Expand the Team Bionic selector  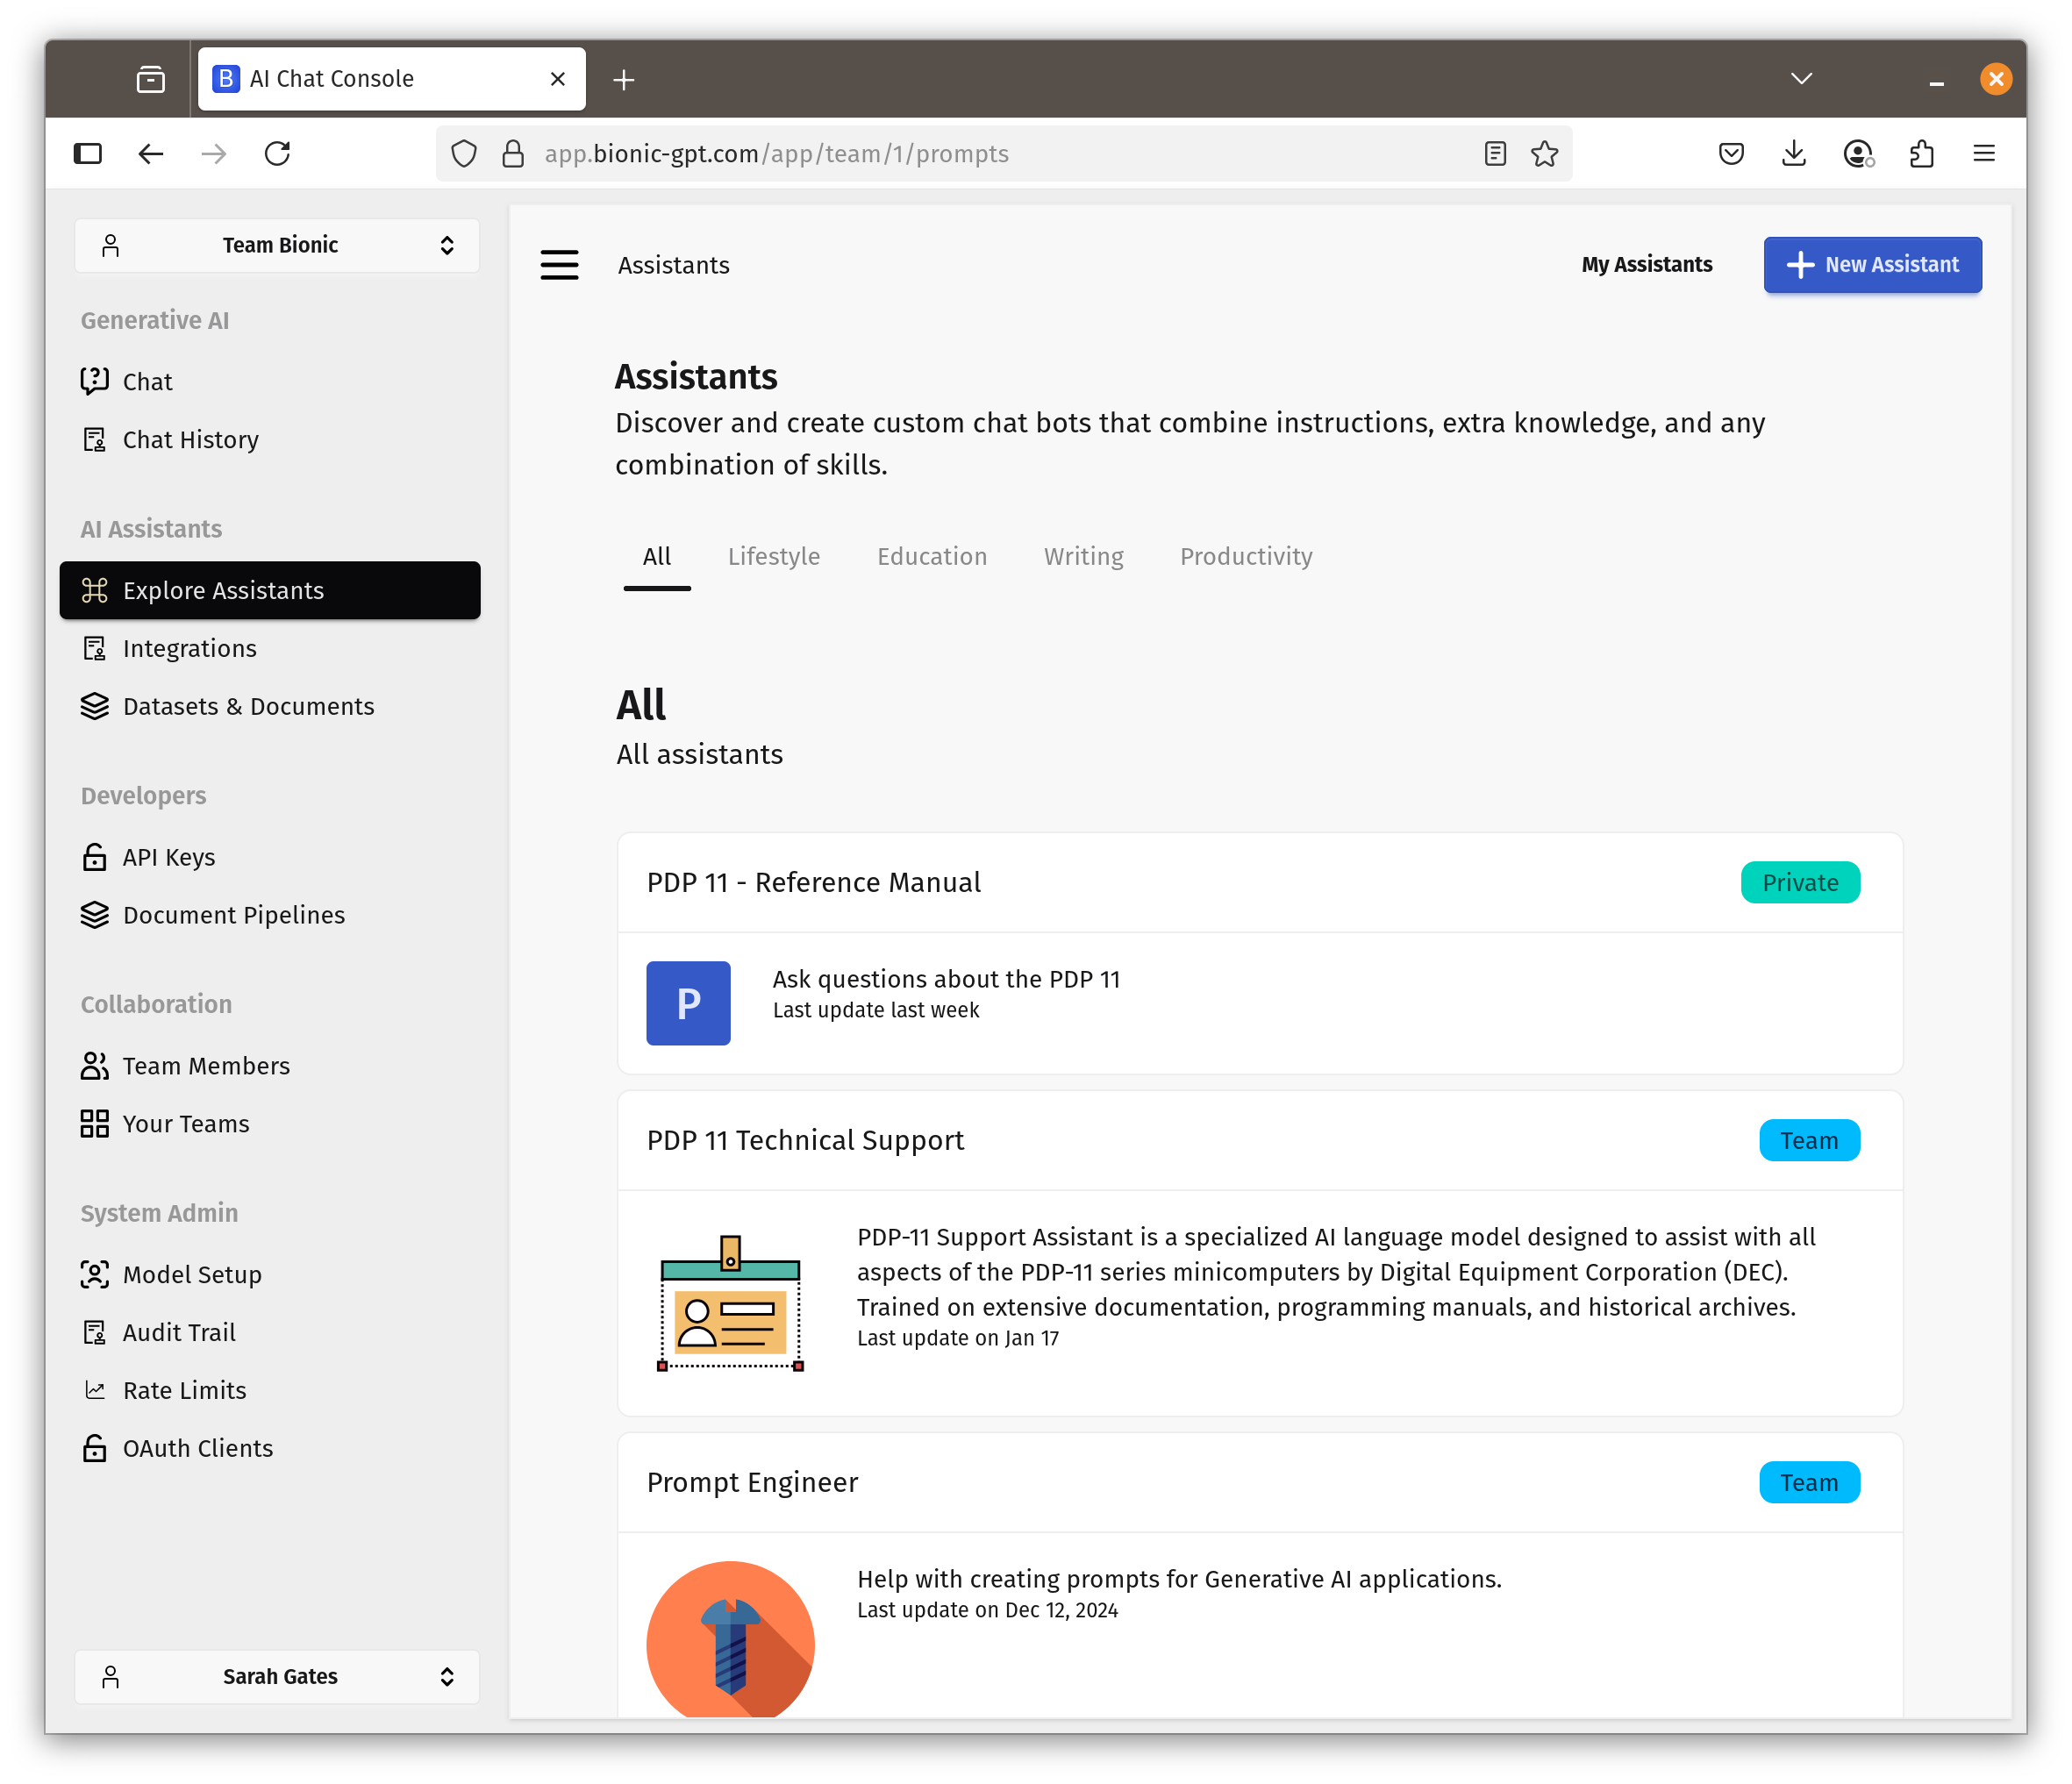pyautogui.click(x=277, y=244)
